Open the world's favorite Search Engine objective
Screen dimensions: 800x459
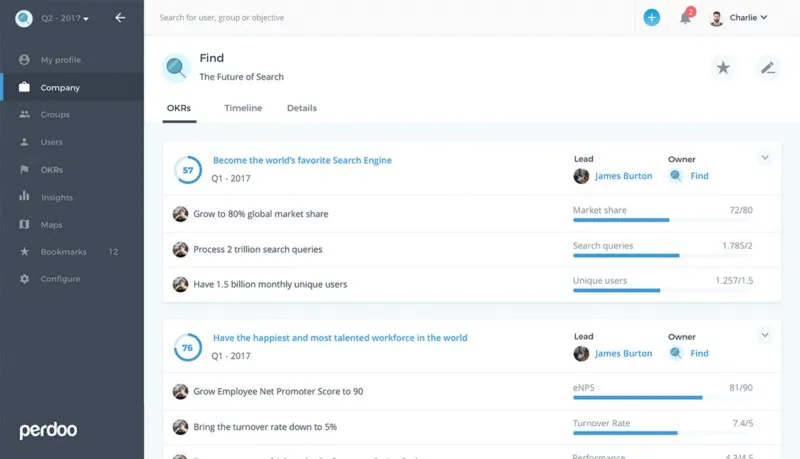[302, 160]
